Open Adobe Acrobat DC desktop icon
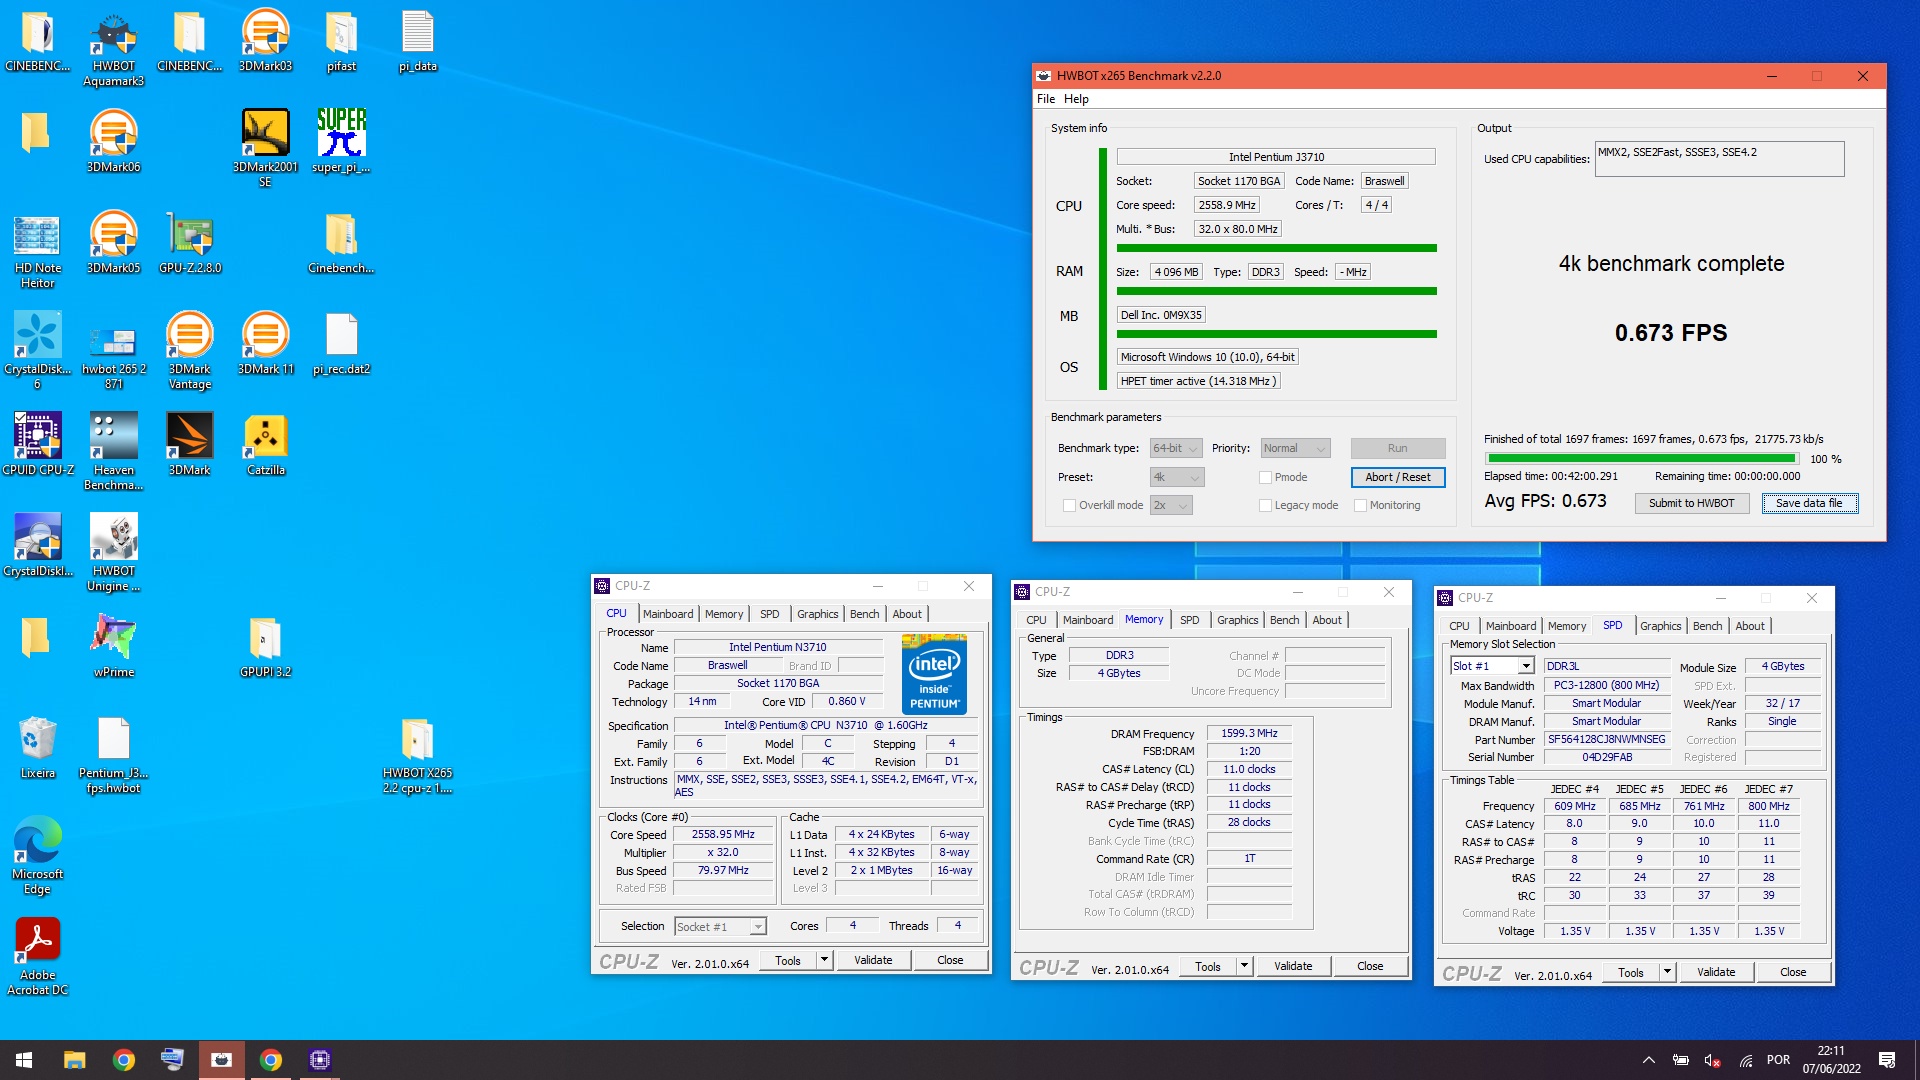Screen dimensions: 1920x1080 click(37, 957)
